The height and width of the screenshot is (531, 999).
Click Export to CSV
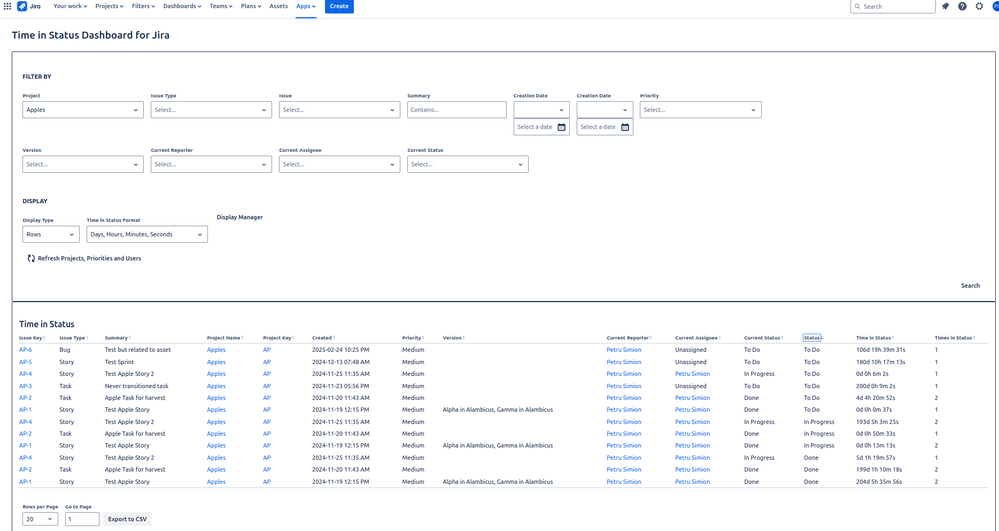127,519
